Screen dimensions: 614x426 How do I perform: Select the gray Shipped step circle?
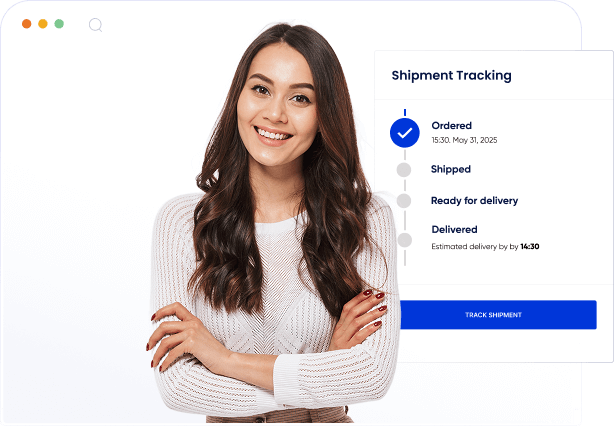coord(404,170)
